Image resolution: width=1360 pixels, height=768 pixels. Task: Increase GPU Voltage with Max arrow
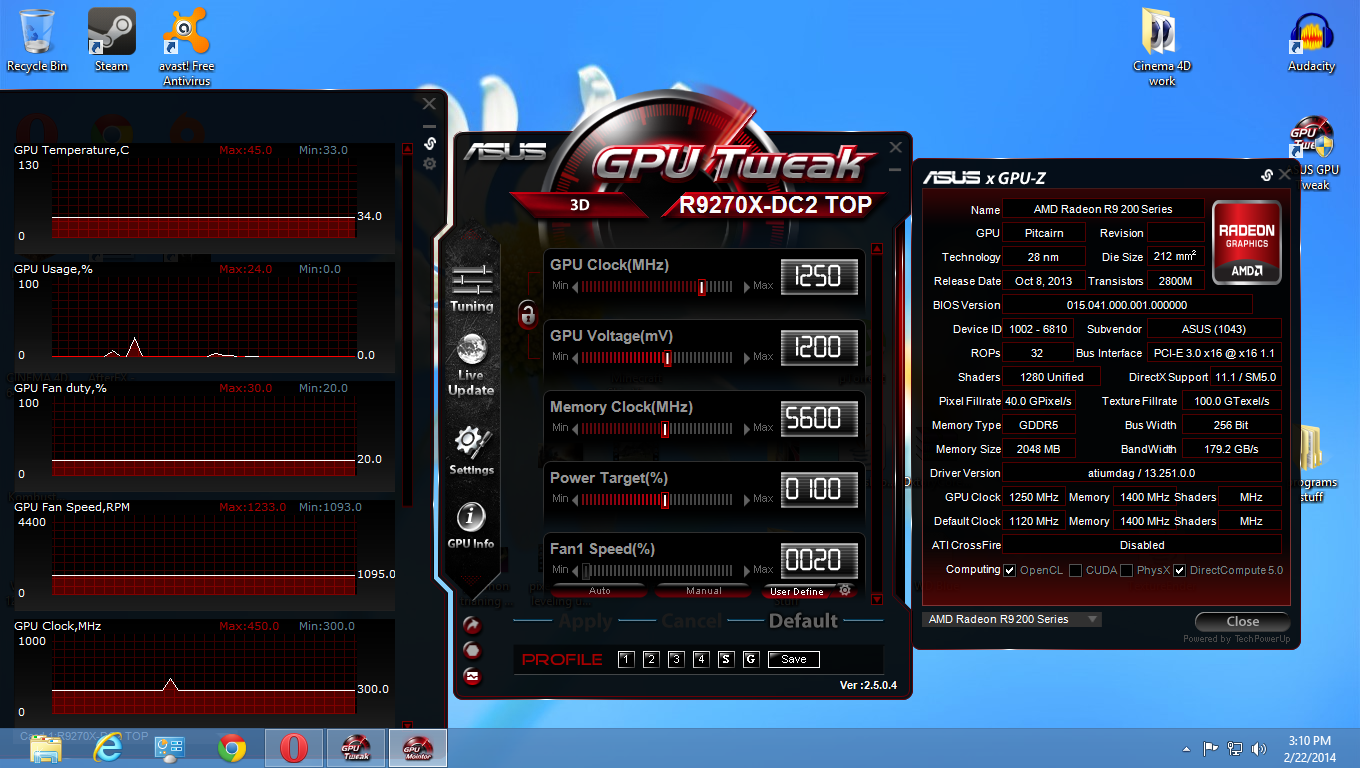[x=747, y=356]
